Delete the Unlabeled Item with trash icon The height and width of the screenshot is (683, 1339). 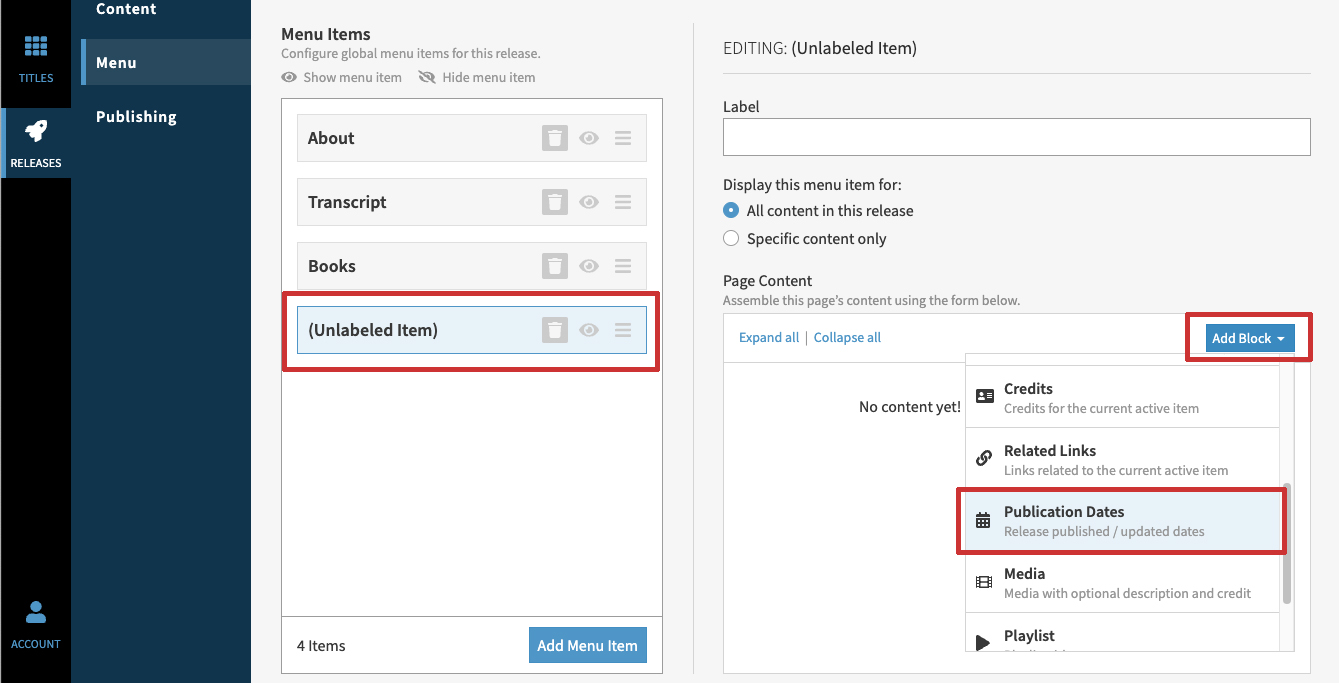[x=555, y=330]
